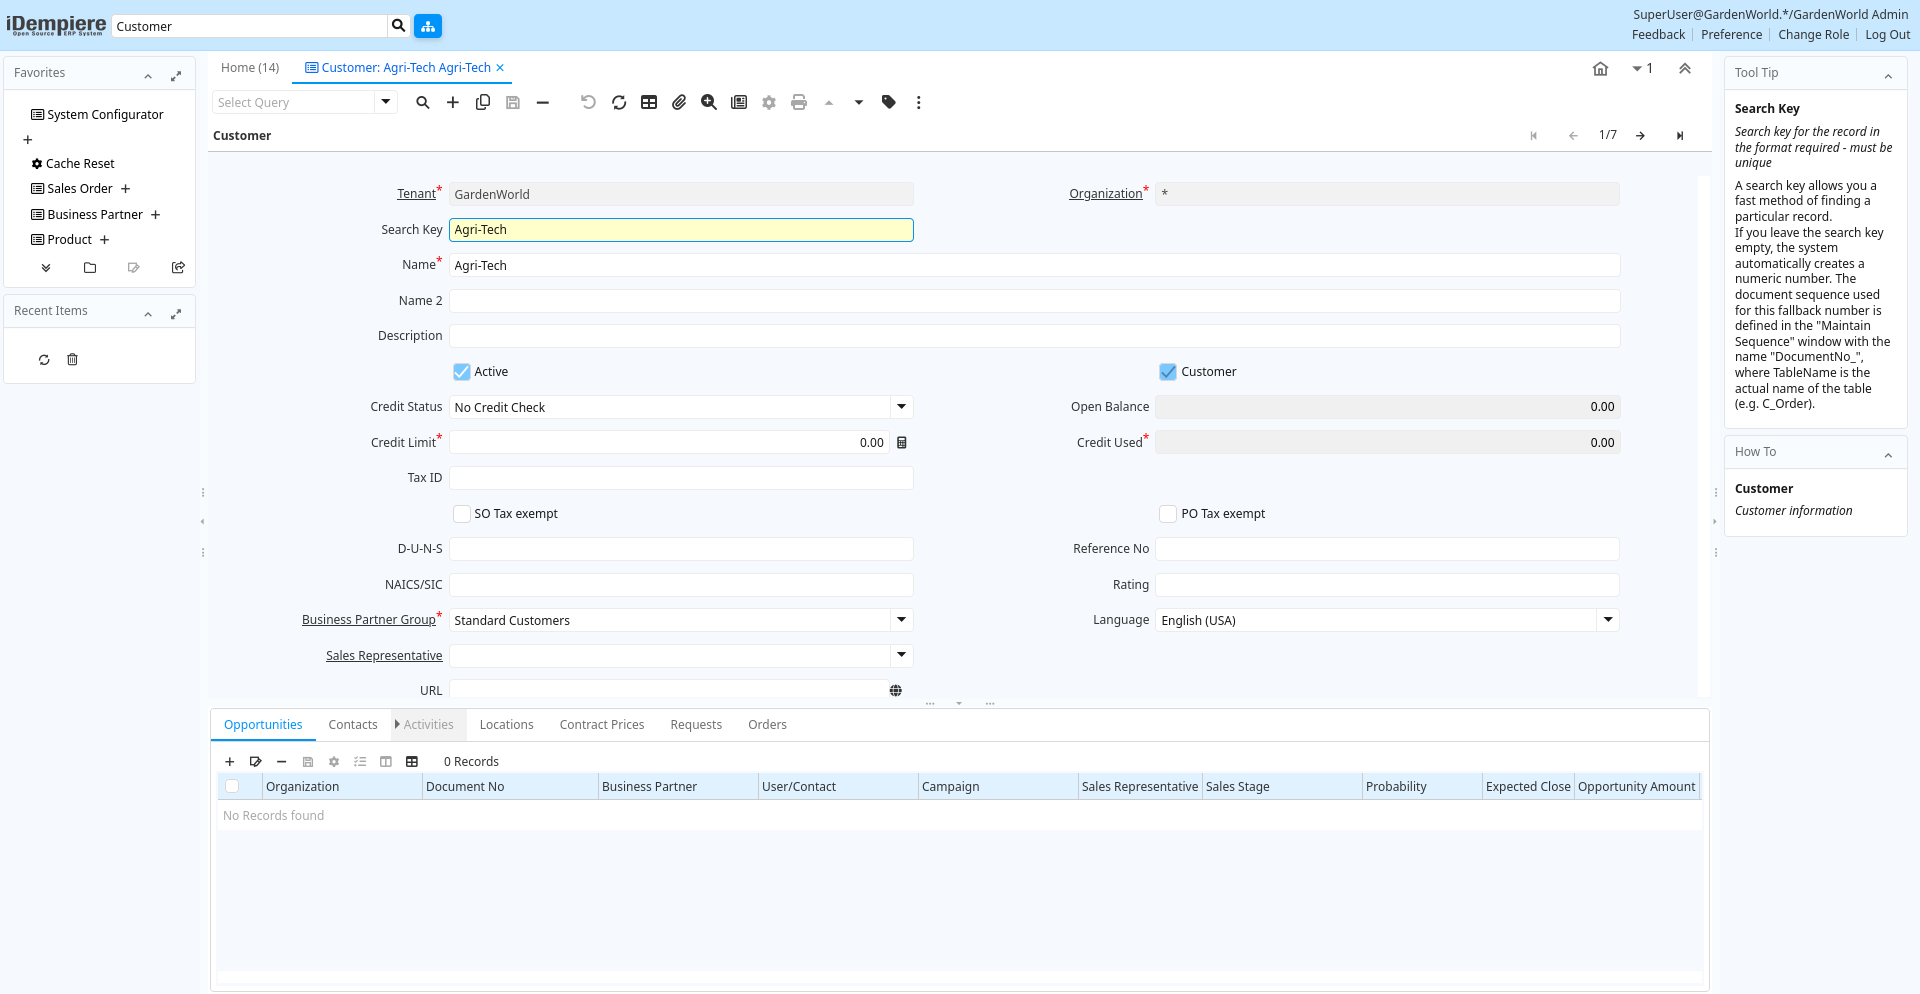Open the Locations tab
Image resolution: width=1920 pixels, height=994 pixels.
[506, 725]
